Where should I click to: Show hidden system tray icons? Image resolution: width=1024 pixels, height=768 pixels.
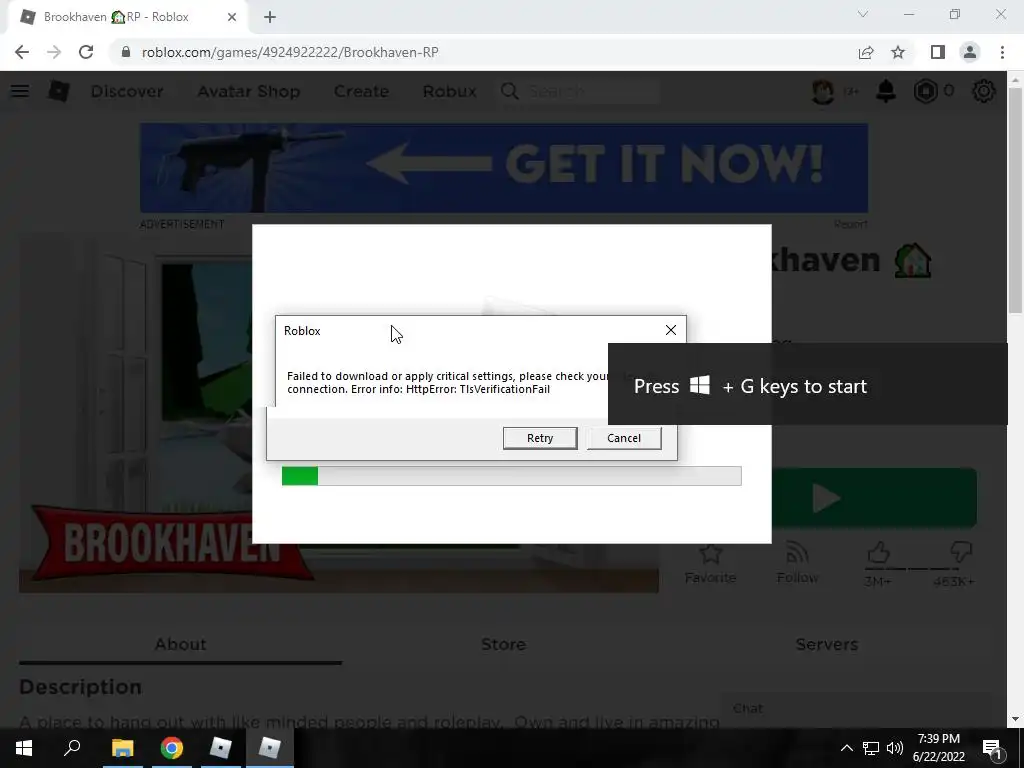(846, 748)
